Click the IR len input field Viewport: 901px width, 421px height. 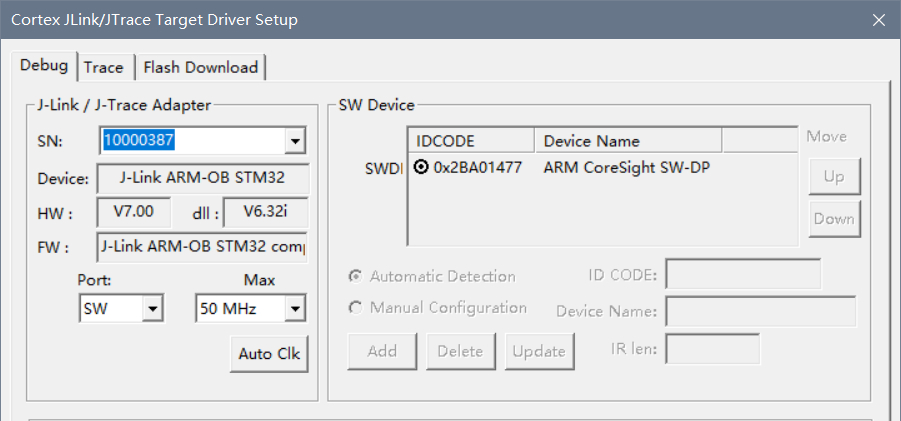[x=712, y=349]
